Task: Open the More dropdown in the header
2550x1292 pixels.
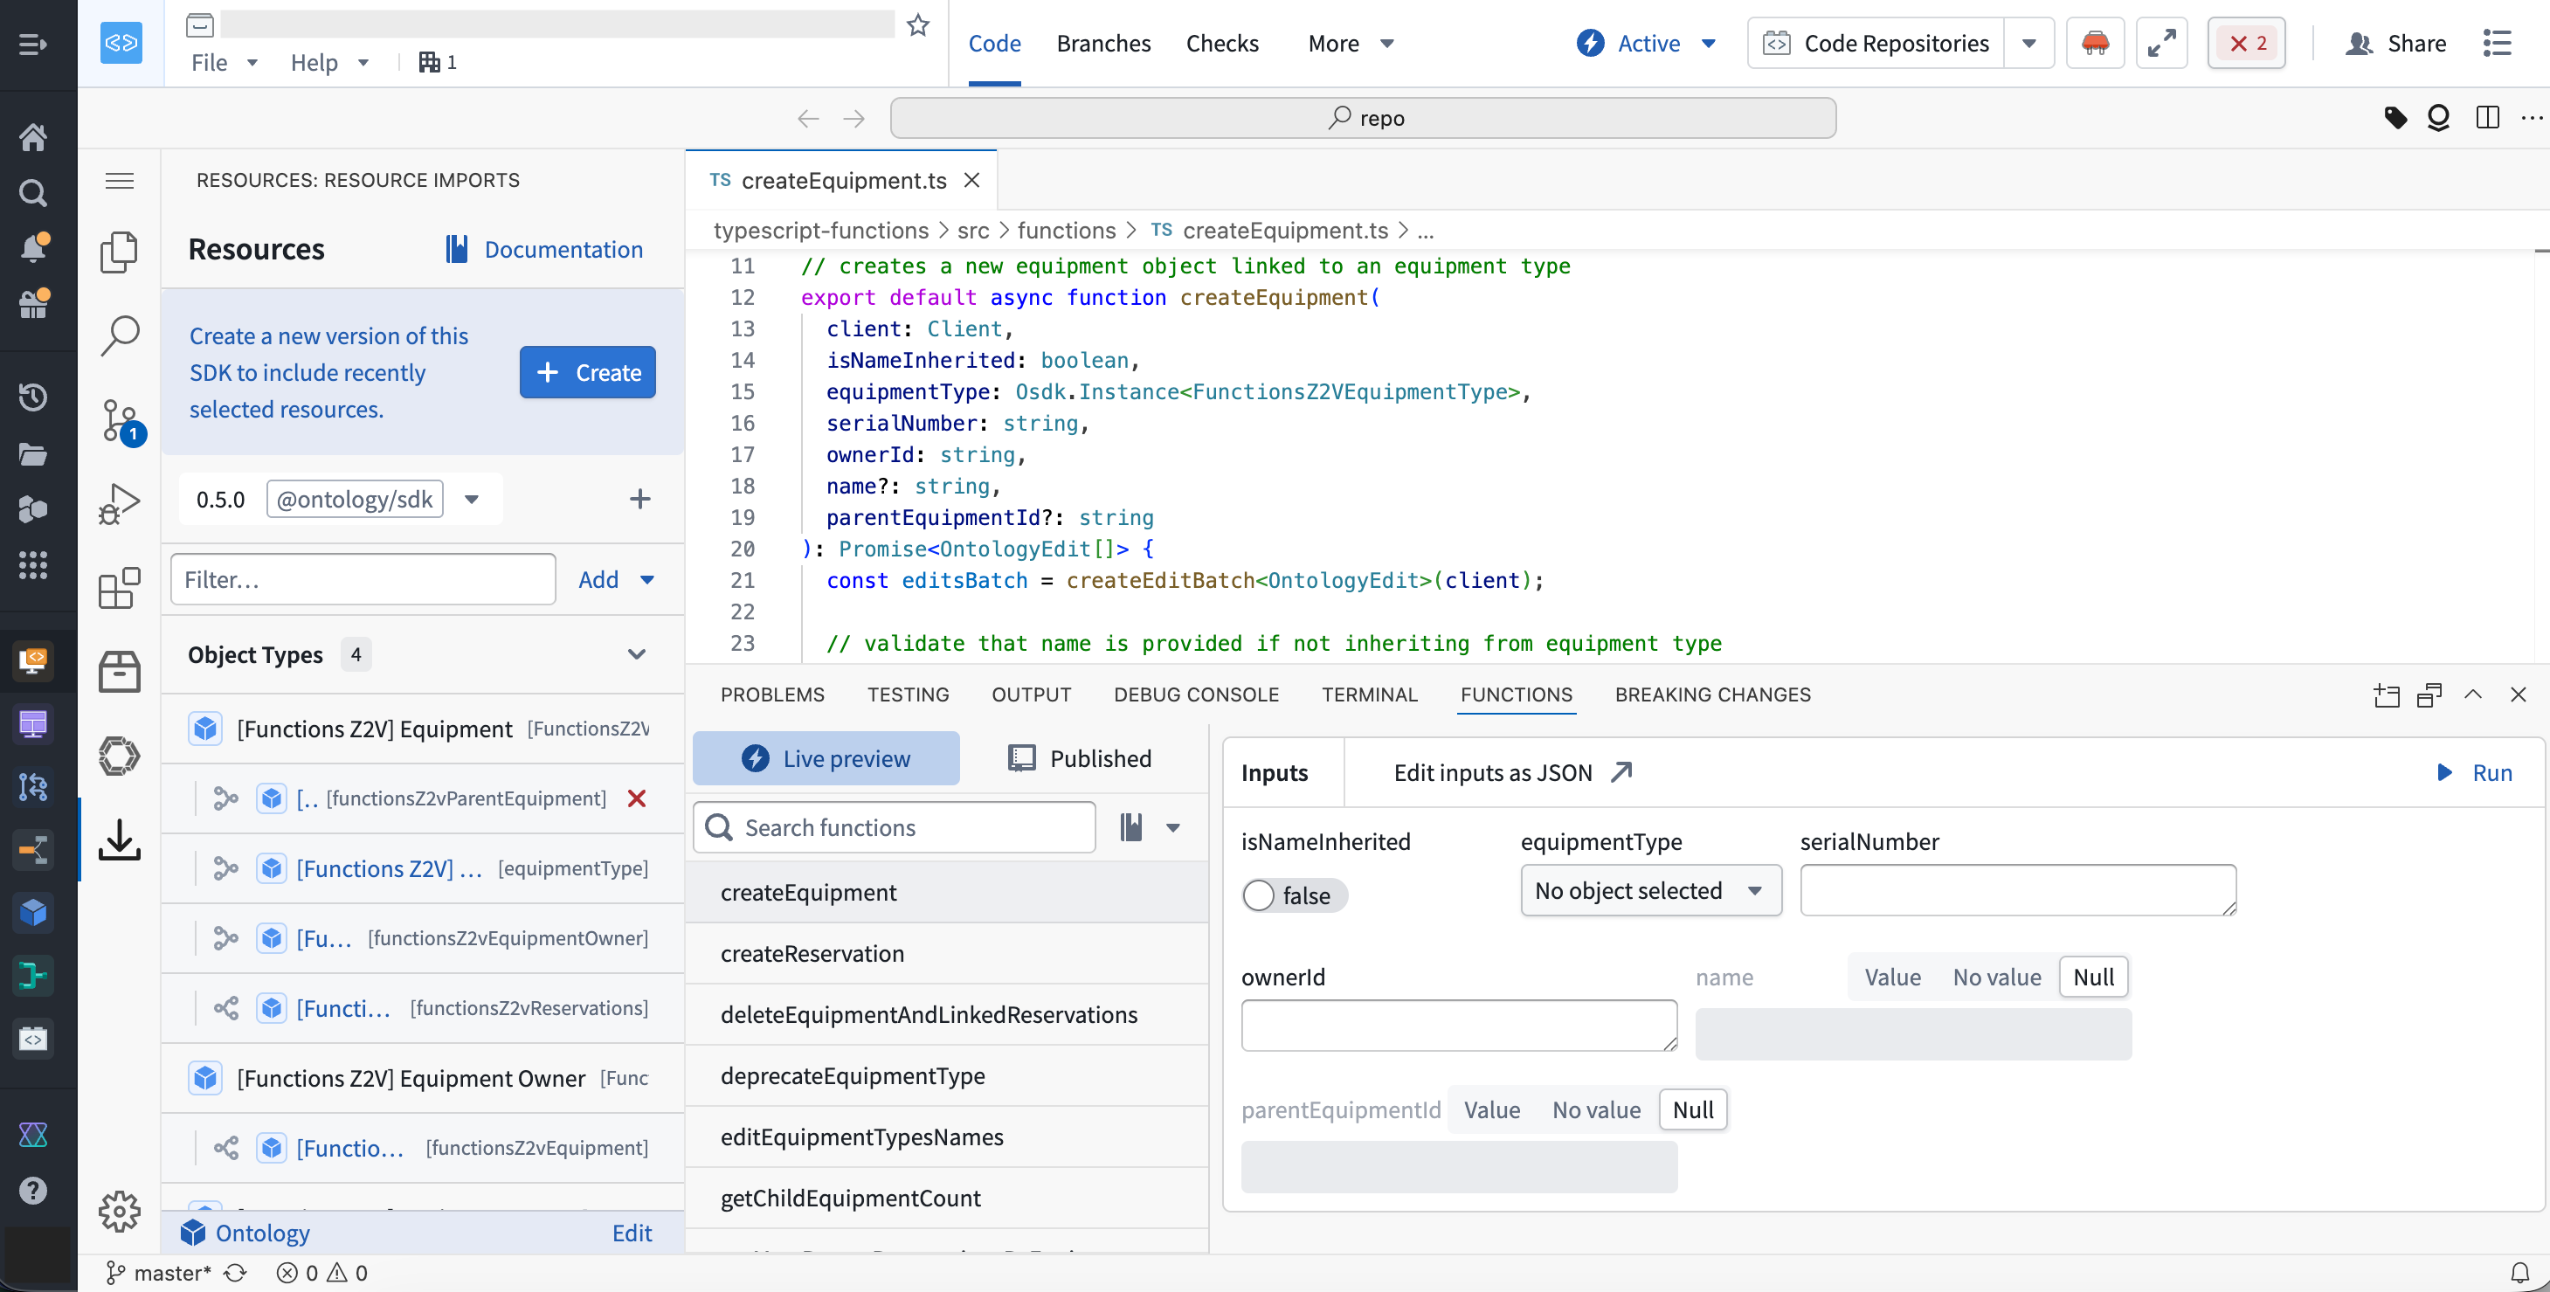Action: tap(1347, 43)
